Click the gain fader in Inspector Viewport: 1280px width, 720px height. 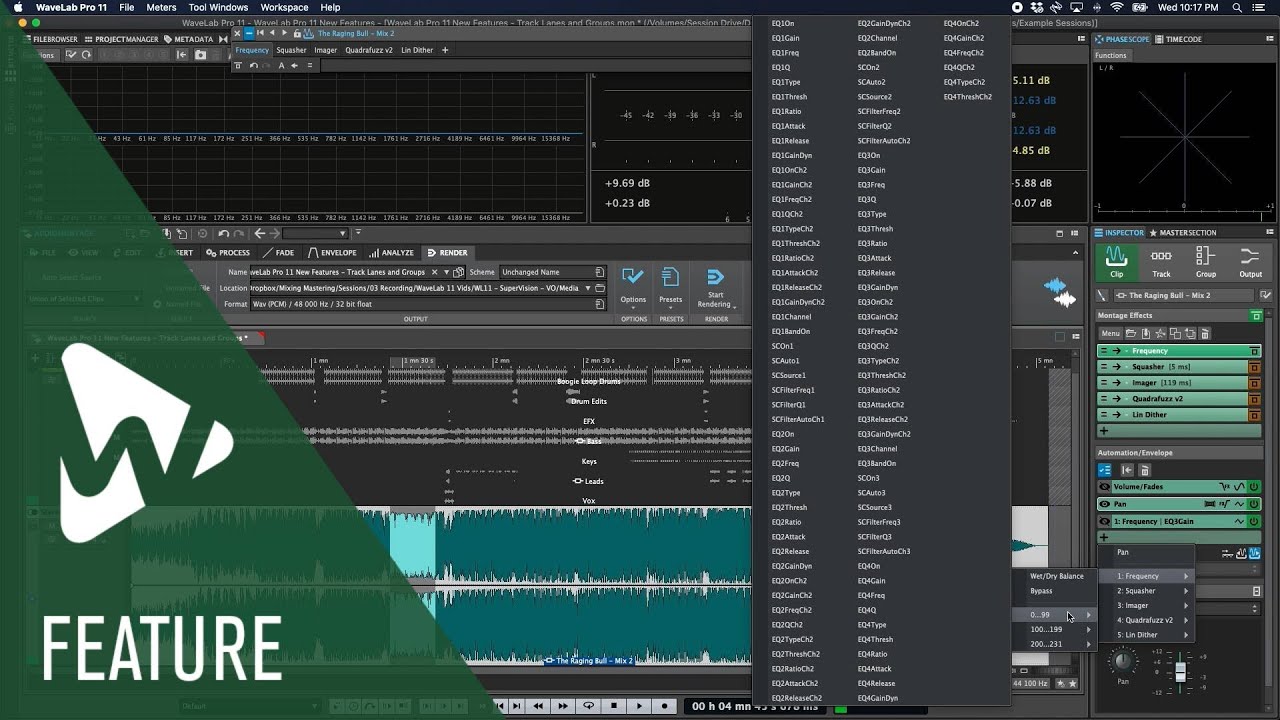(1181, 670)
